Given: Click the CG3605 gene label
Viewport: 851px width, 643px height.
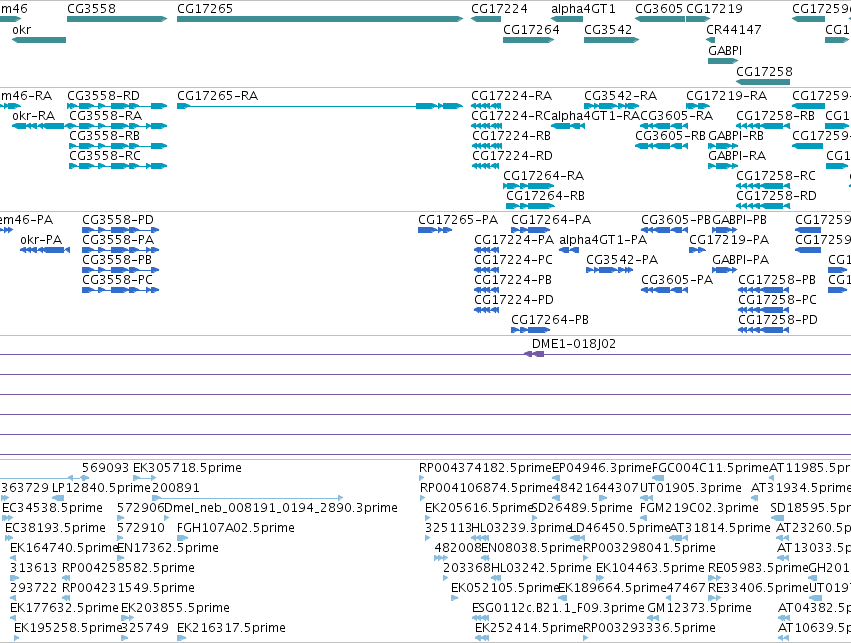Looking at the screenshot, I should click(x=659, y=9).
